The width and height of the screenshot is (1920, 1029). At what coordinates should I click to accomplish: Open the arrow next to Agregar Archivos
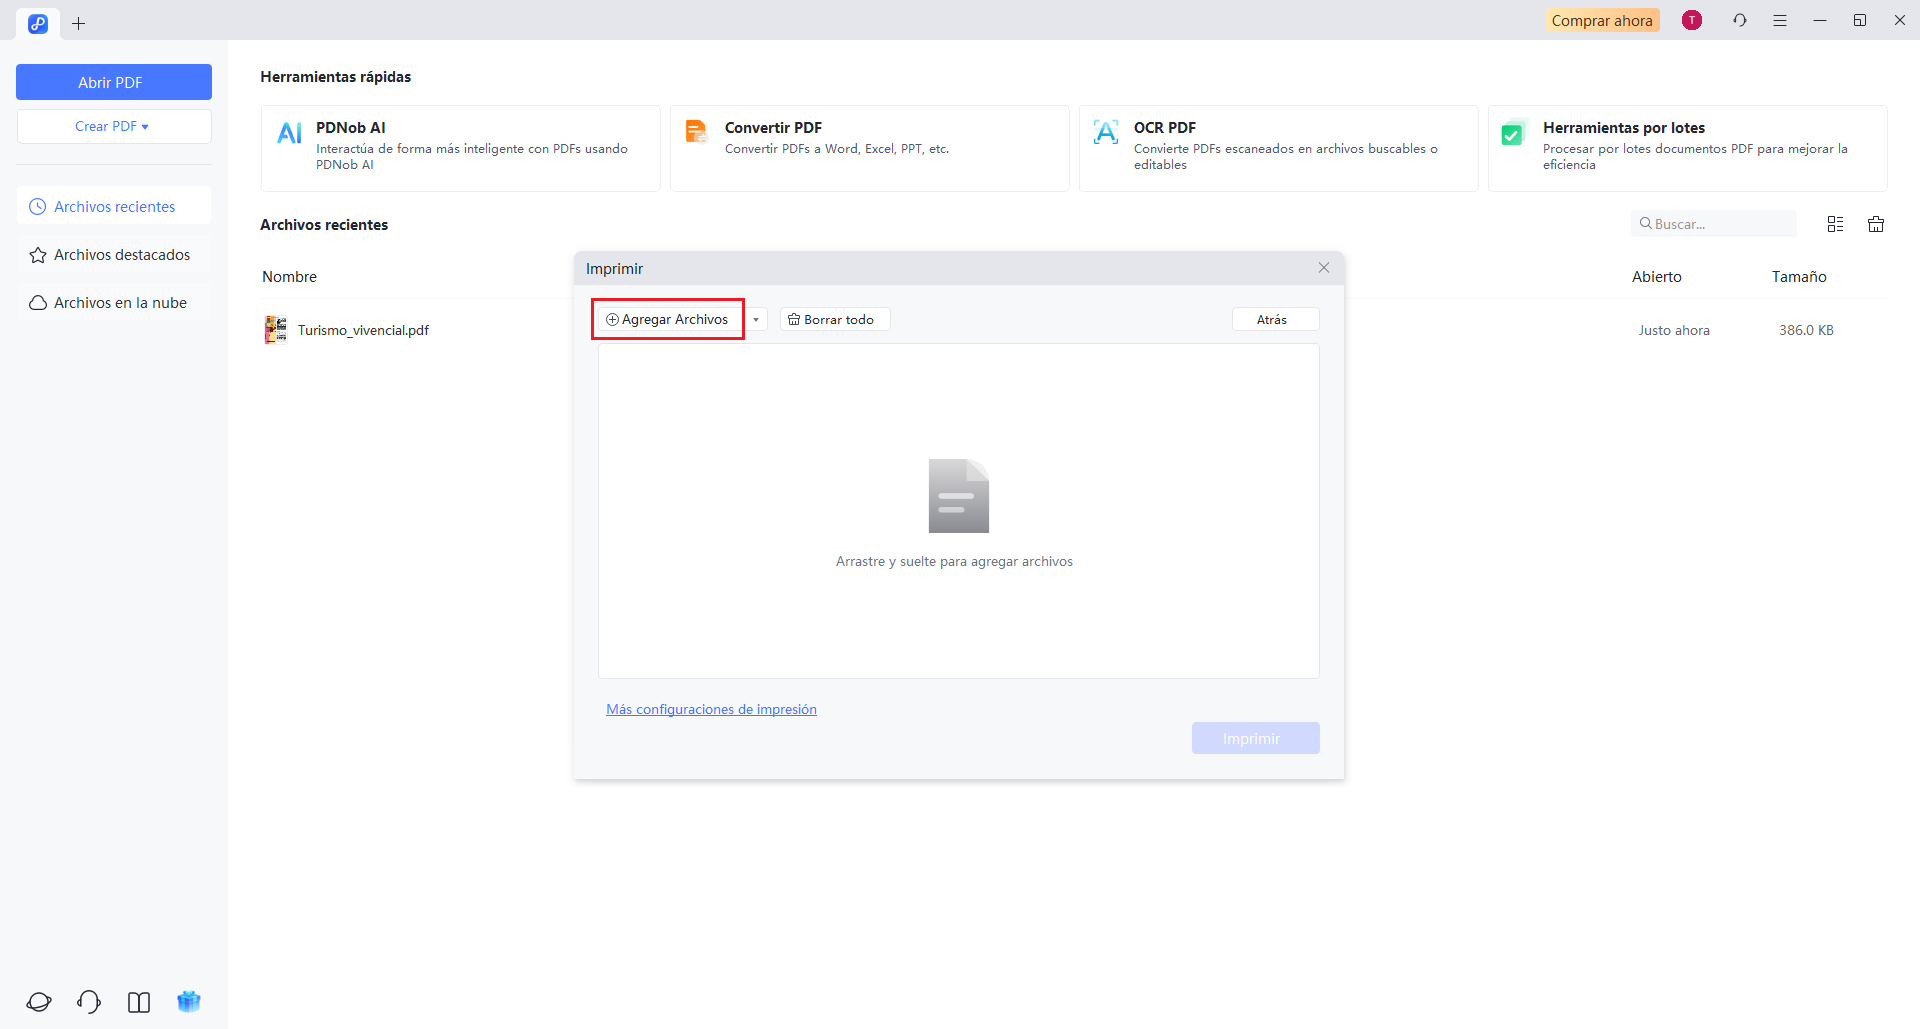coord(756,319)
